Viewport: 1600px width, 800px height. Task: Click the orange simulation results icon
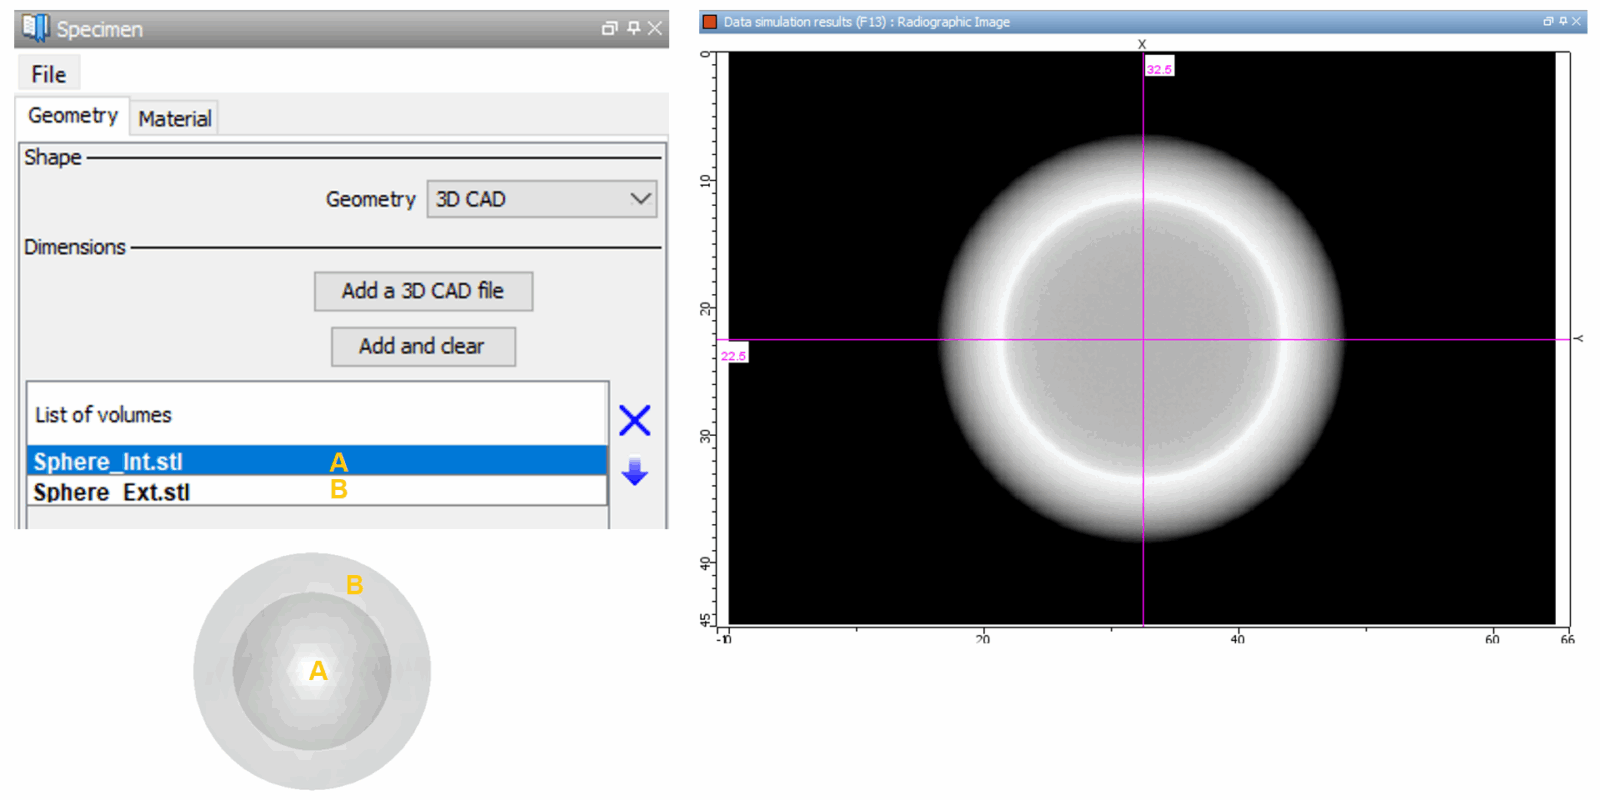(710, 22)
